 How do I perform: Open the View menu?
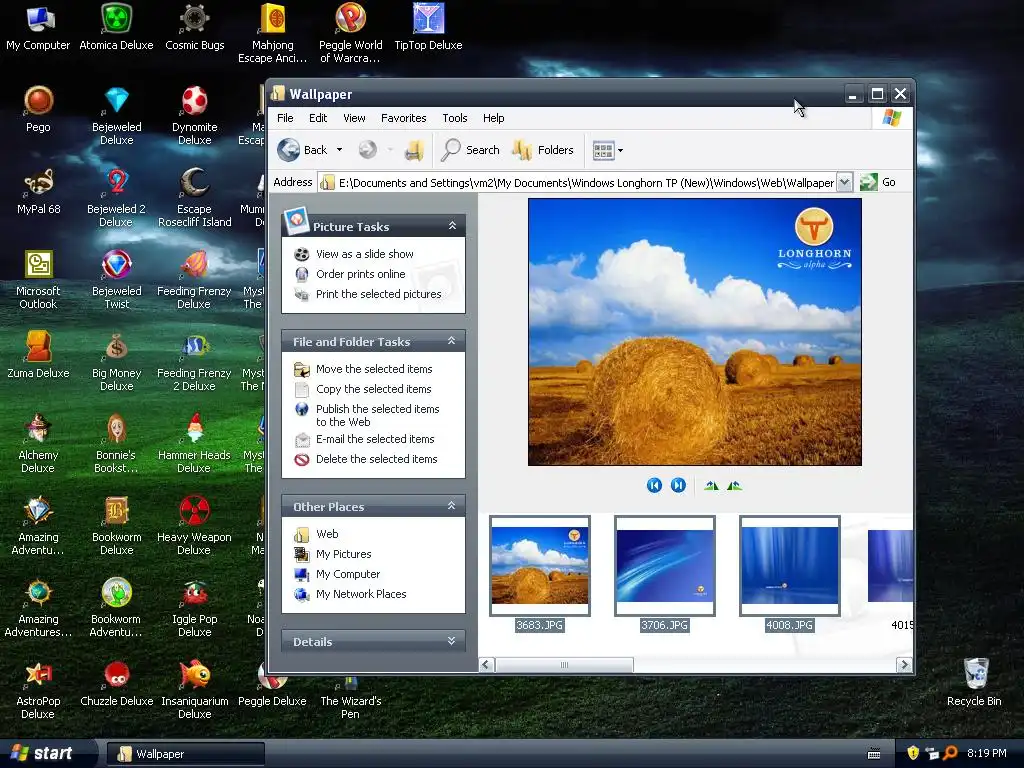pyautogui.click(x=354, y=118)
